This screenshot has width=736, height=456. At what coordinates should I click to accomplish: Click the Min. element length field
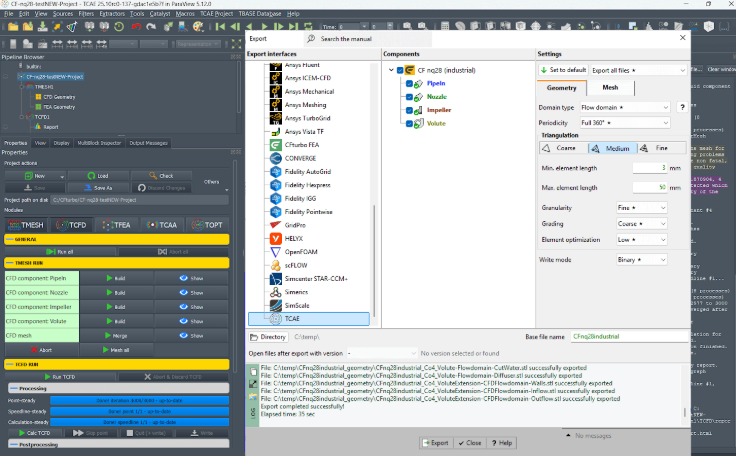pos(650,168)
